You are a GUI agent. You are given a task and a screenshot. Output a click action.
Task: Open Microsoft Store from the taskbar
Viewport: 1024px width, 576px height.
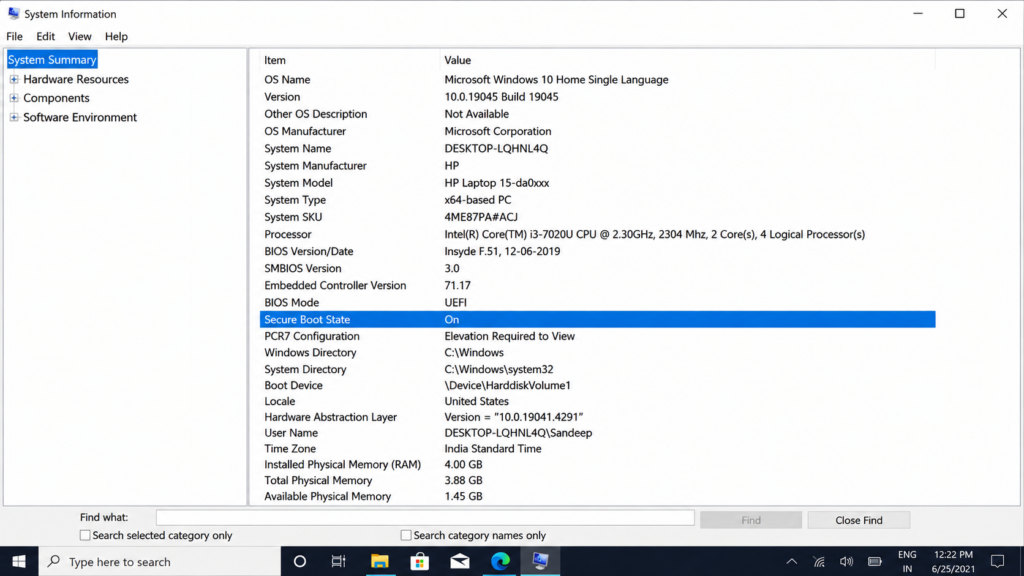[x=419, y=561]
